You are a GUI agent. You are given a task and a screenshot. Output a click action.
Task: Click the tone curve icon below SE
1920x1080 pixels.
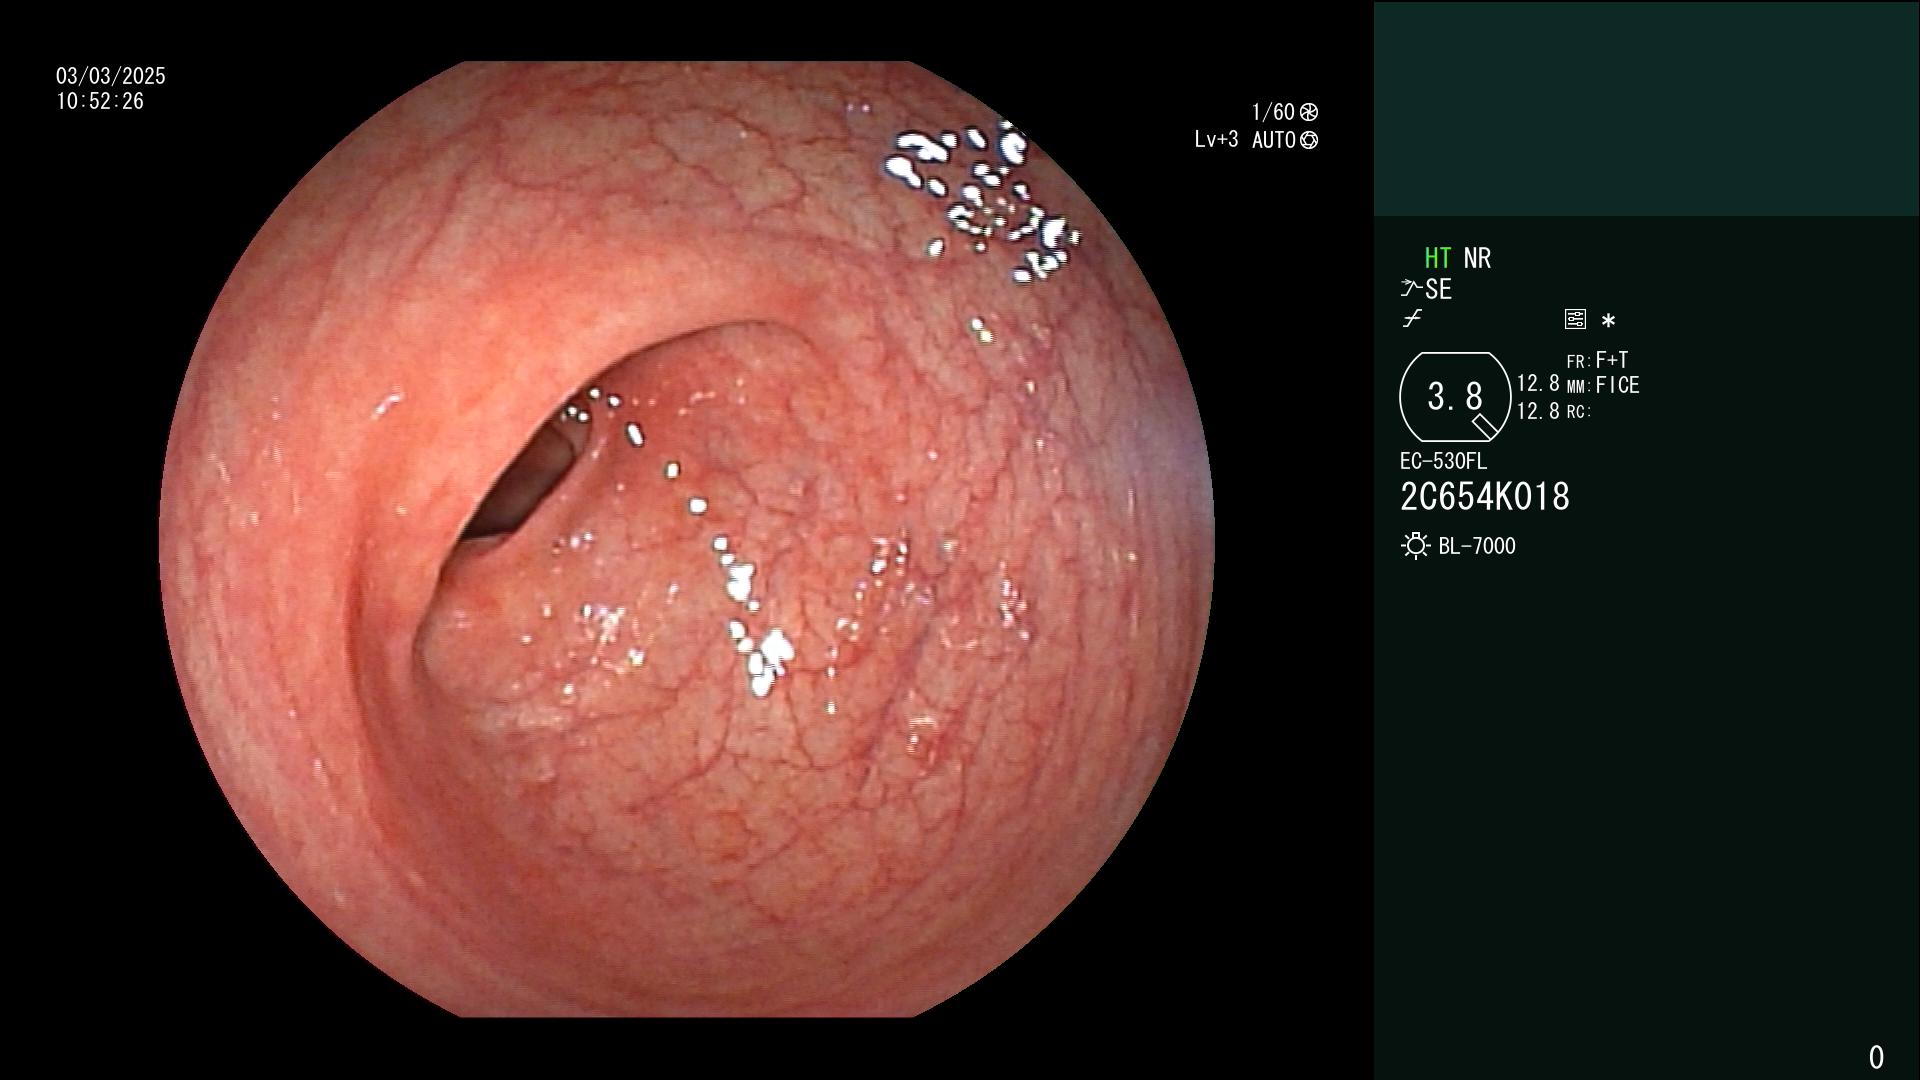1411,319
